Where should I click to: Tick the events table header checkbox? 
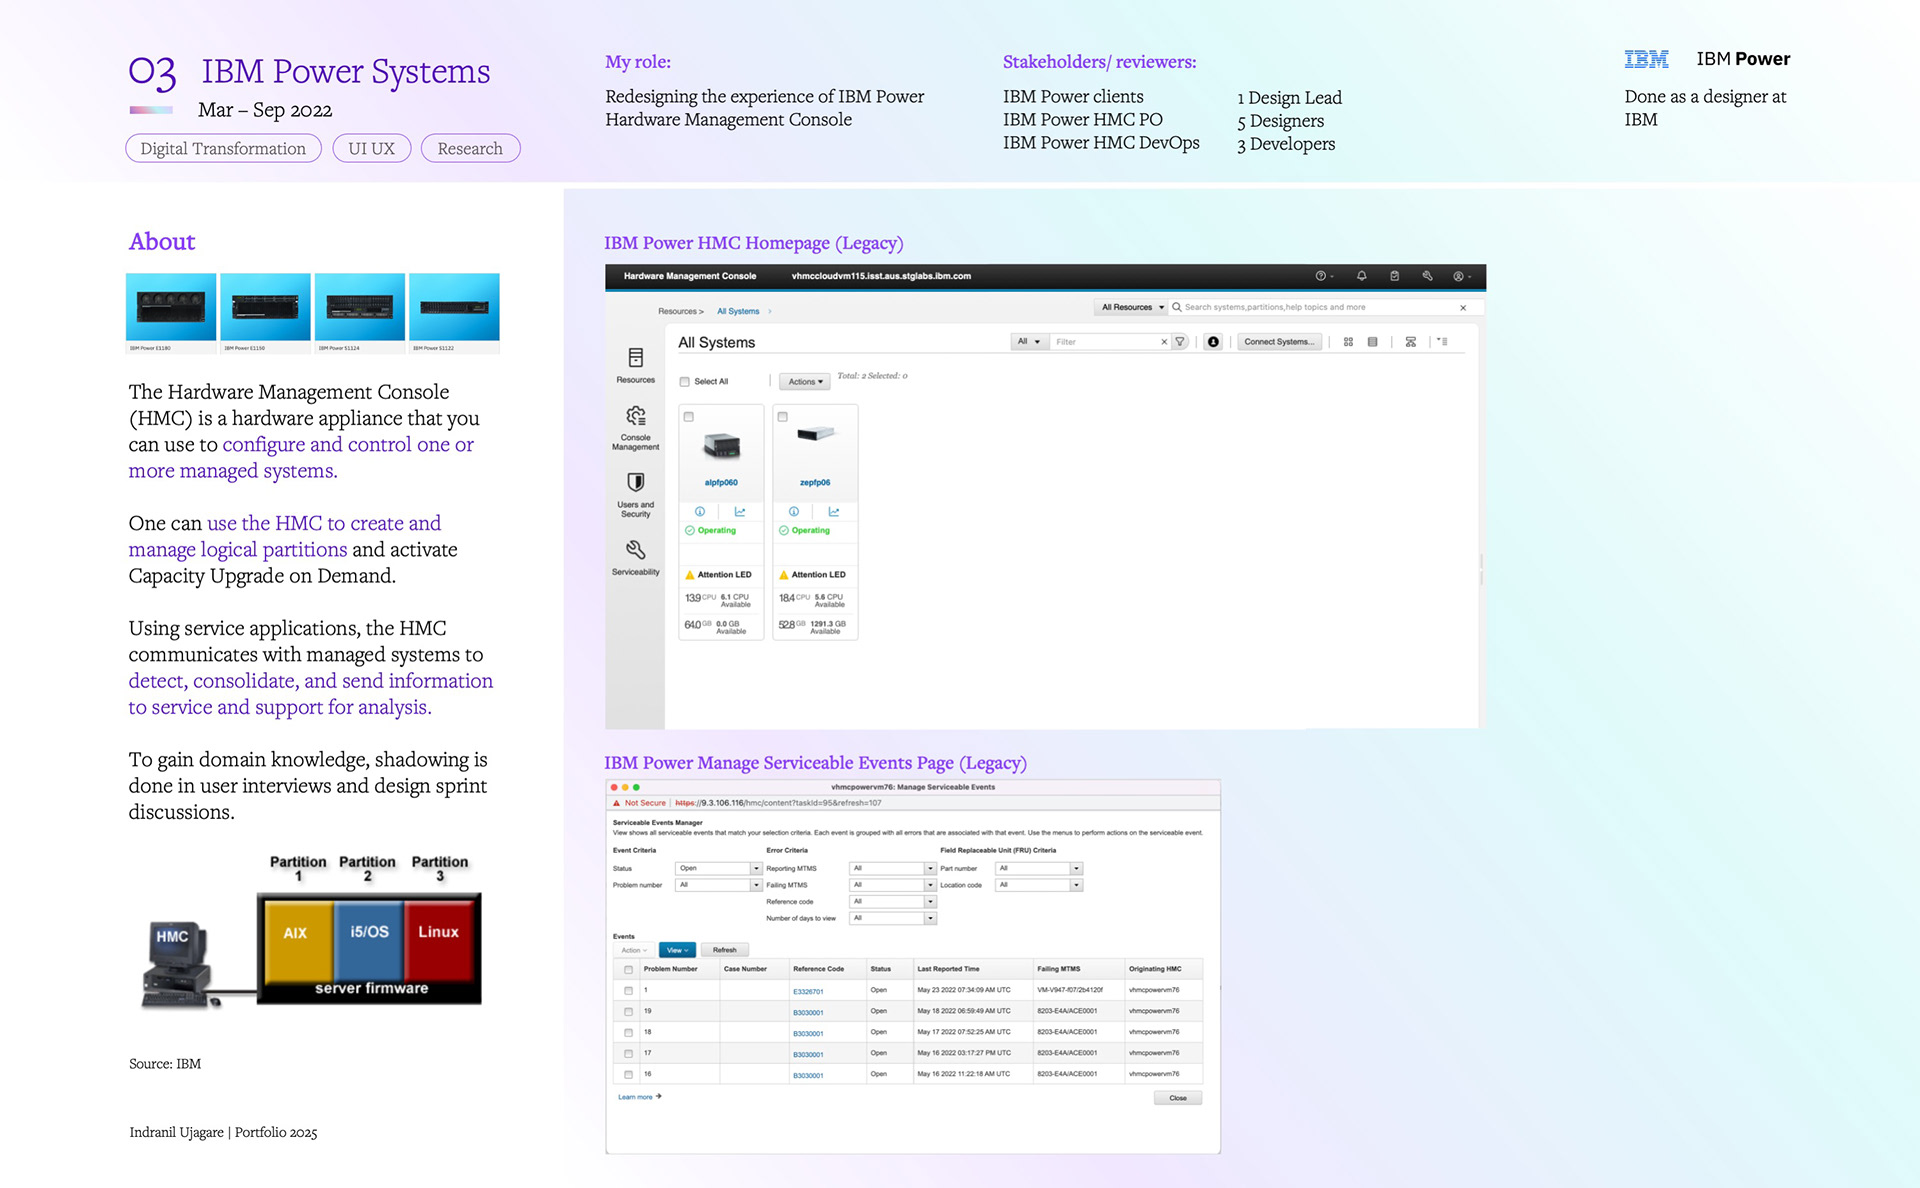pos(628,969)
